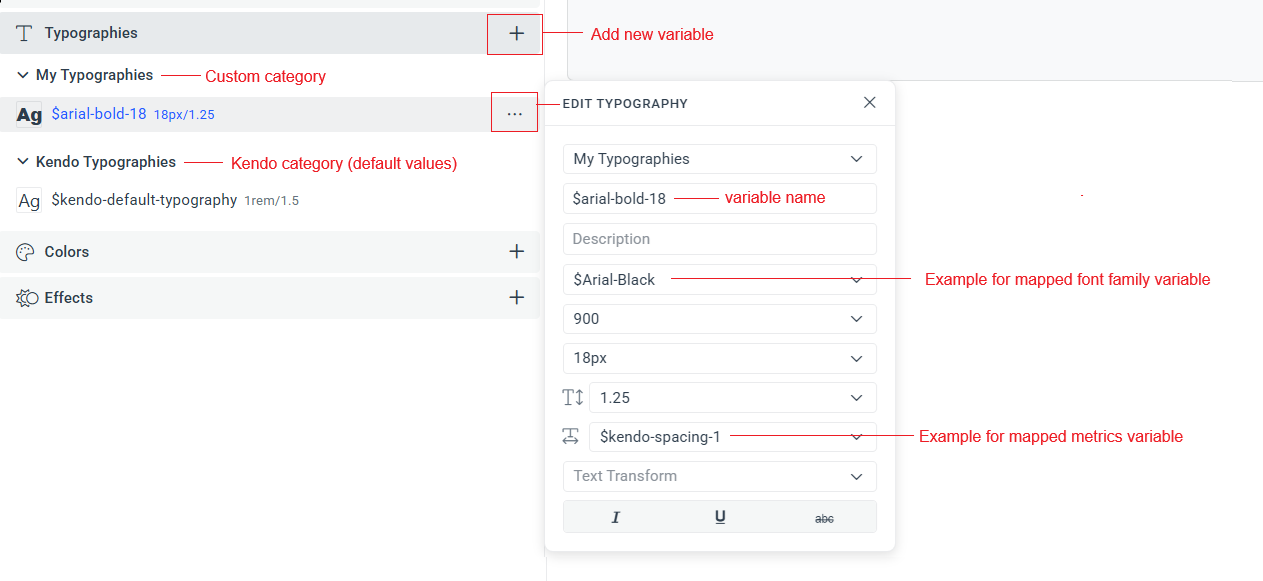Click the Ag icon beside $kendo-default-typography

click(30, 199)
